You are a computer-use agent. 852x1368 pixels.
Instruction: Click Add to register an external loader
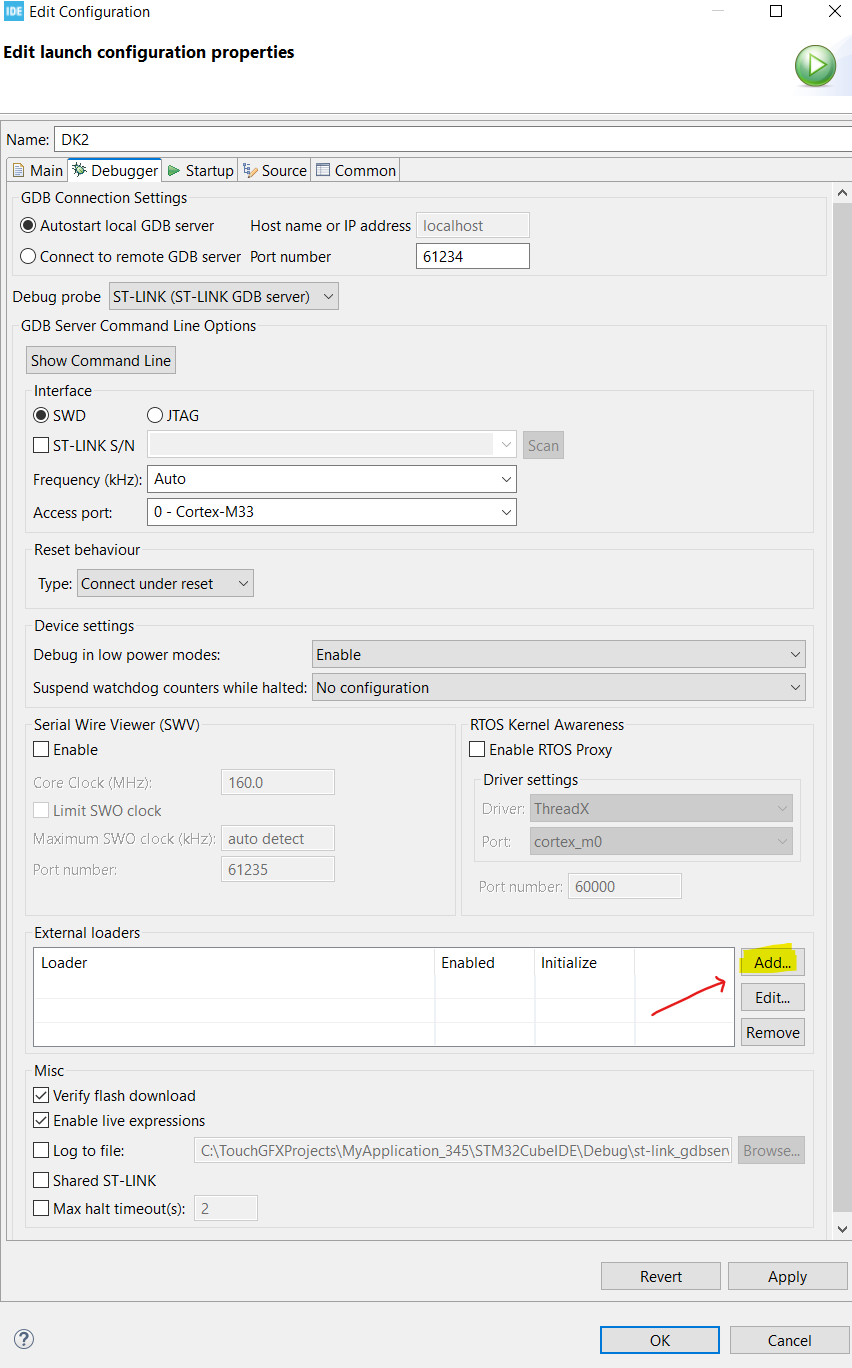point(771,962)
